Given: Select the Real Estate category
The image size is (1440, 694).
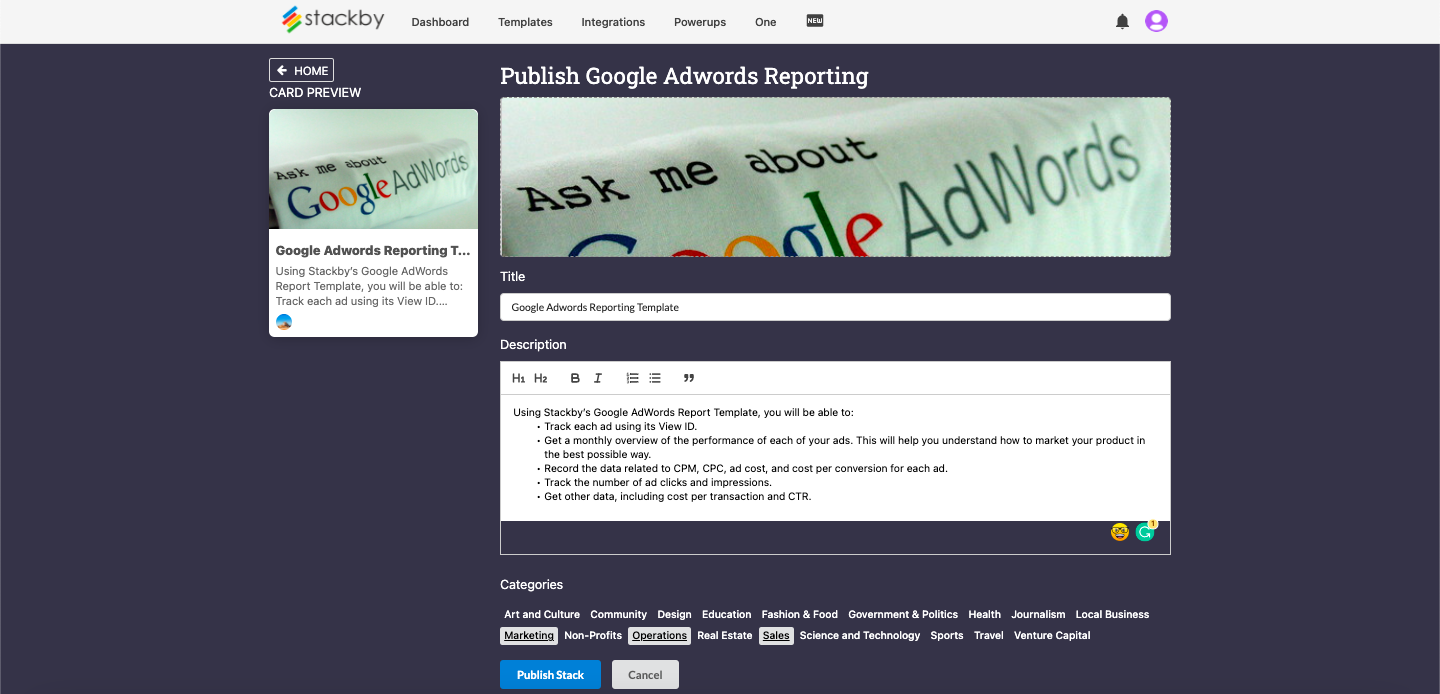Looking at the screenshot, I should pyautogui.click(x=725, y=636).
